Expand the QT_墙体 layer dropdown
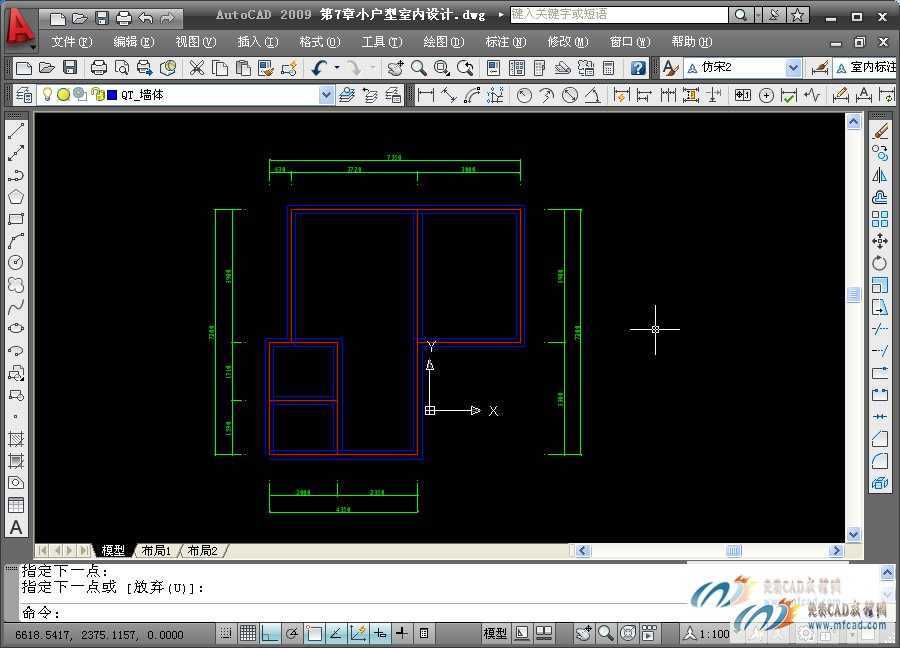Image resolution: width=900 pixels, height=648 pixels. (326, 95)
